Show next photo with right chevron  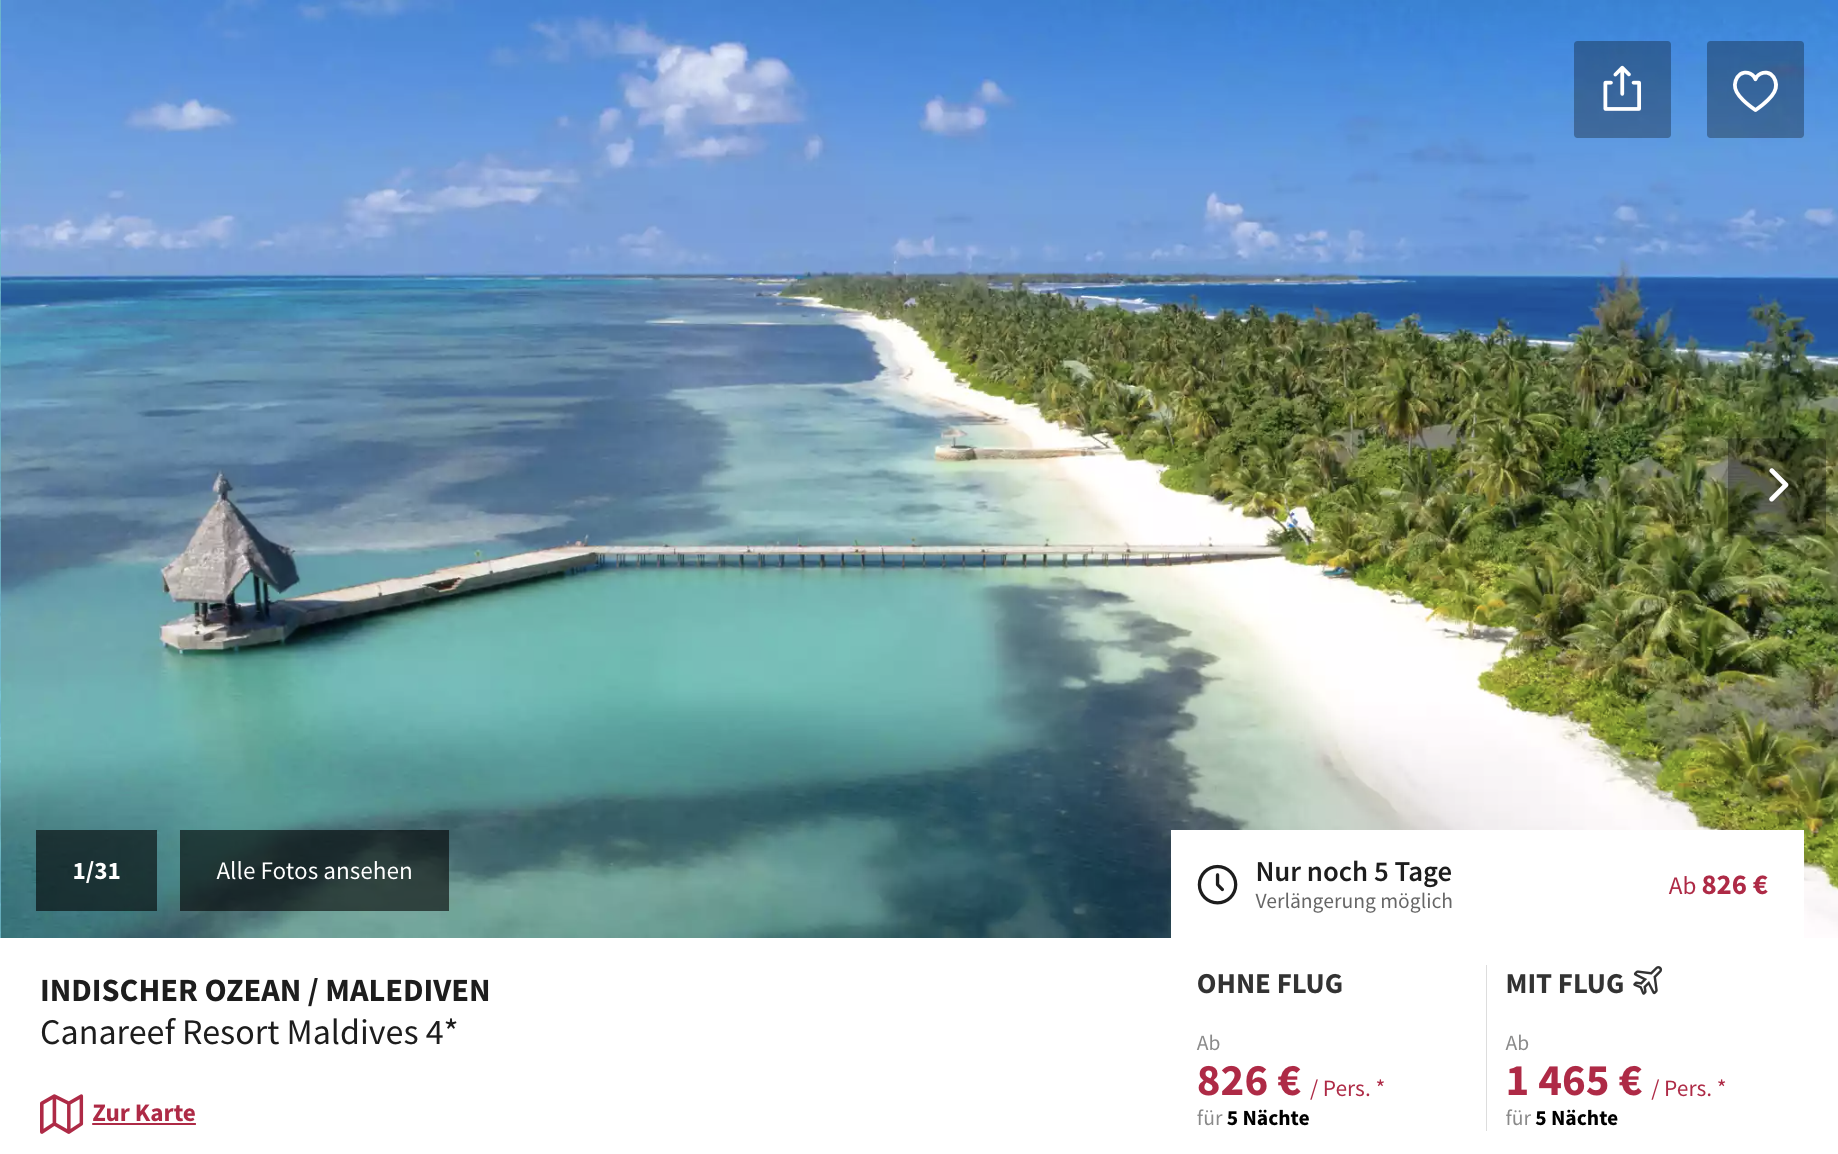click(x=1777, y=485)
